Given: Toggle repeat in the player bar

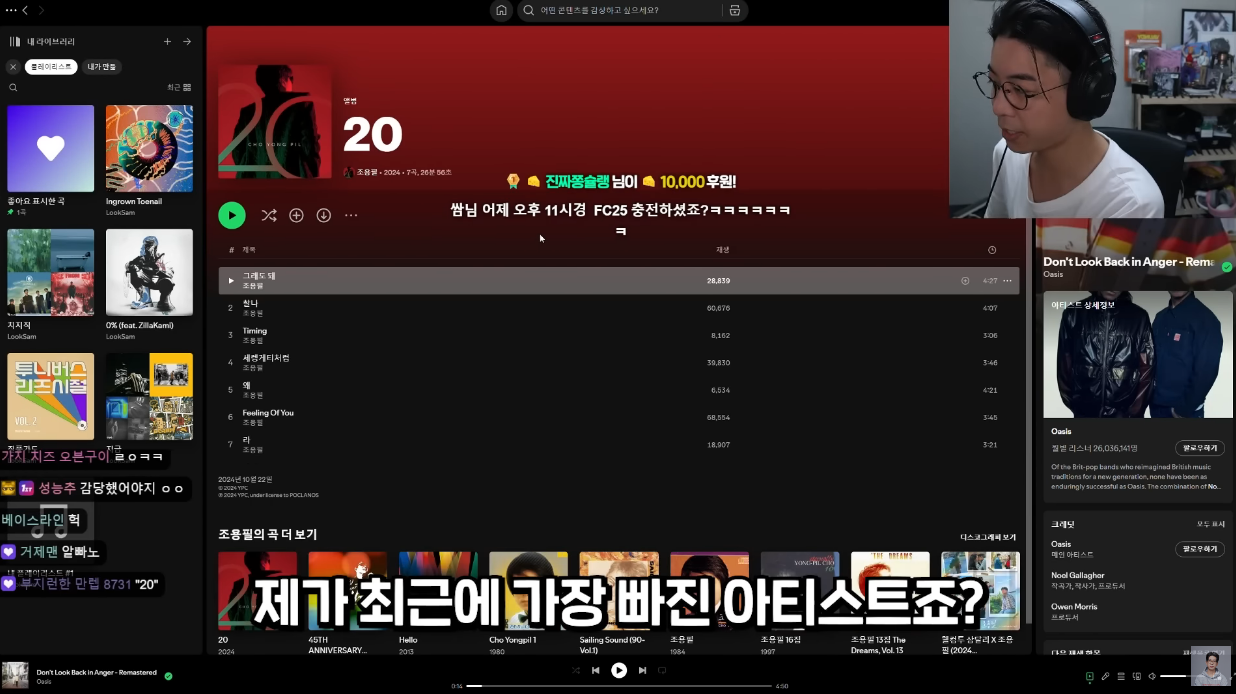Looking at the screenshot, I should [x=662, y=670].
